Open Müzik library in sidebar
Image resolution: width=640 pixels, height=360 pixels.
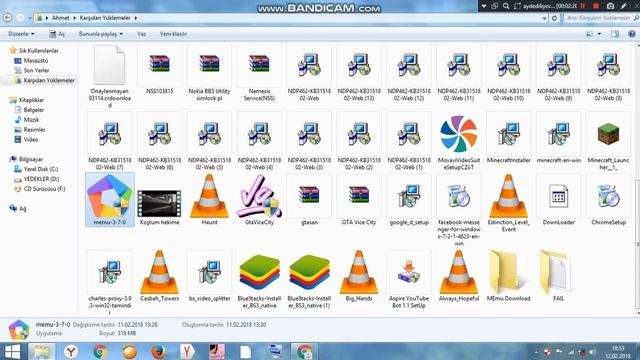27,120
